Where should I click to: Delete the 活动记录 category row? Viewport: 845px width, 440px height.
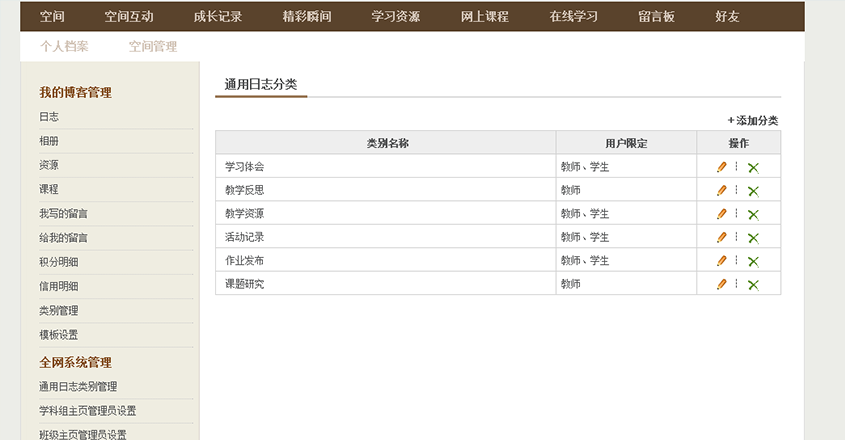click(x=753, y=238)
